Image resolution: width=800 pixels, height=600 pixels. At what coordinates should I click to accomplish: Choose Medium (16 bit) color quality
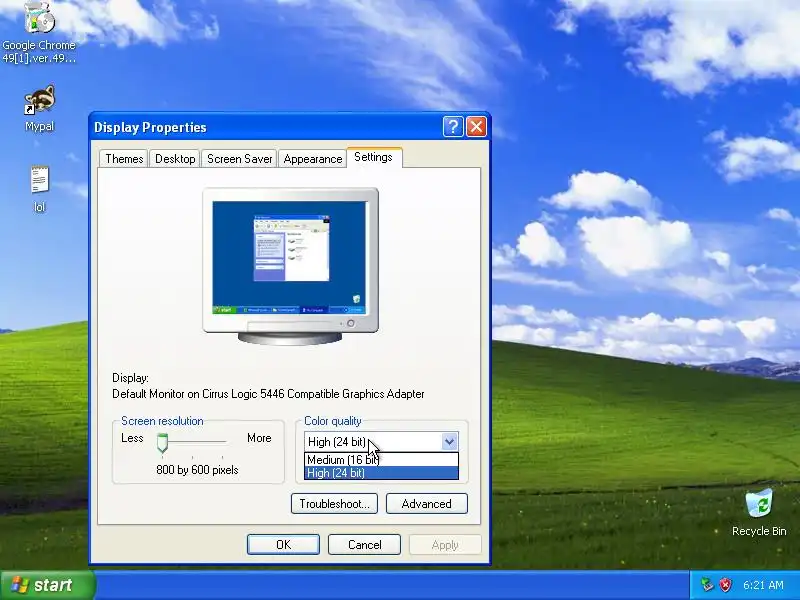381,460
